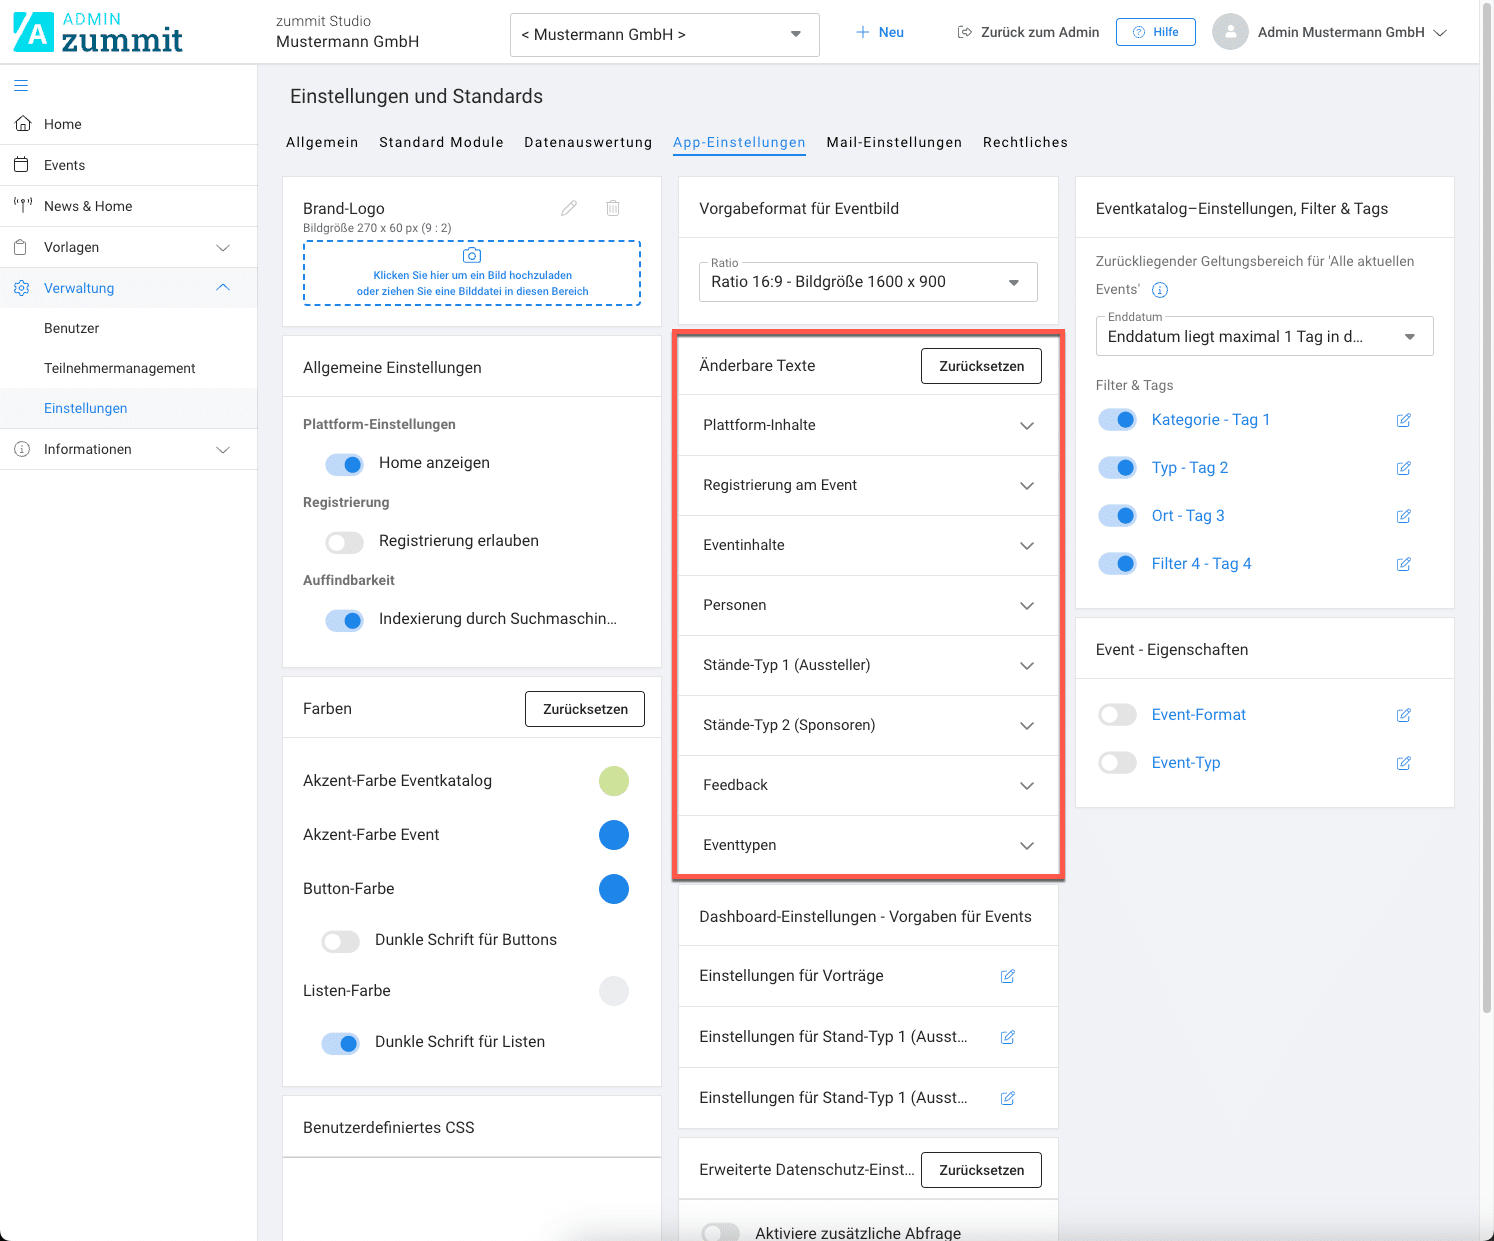Image resolution: width=1494 pixels, height=1241 pixels.
Task: Disable the Home anzeigen toggle
Action: [345, 464]
